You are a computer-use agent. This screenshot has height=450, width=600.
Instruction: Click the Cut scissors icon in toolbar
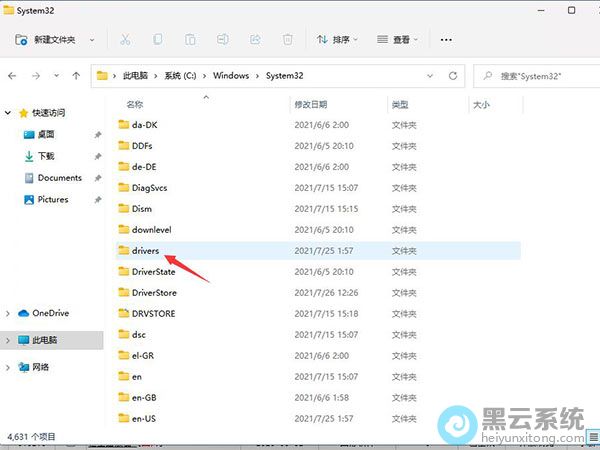(x=125, y=39)
